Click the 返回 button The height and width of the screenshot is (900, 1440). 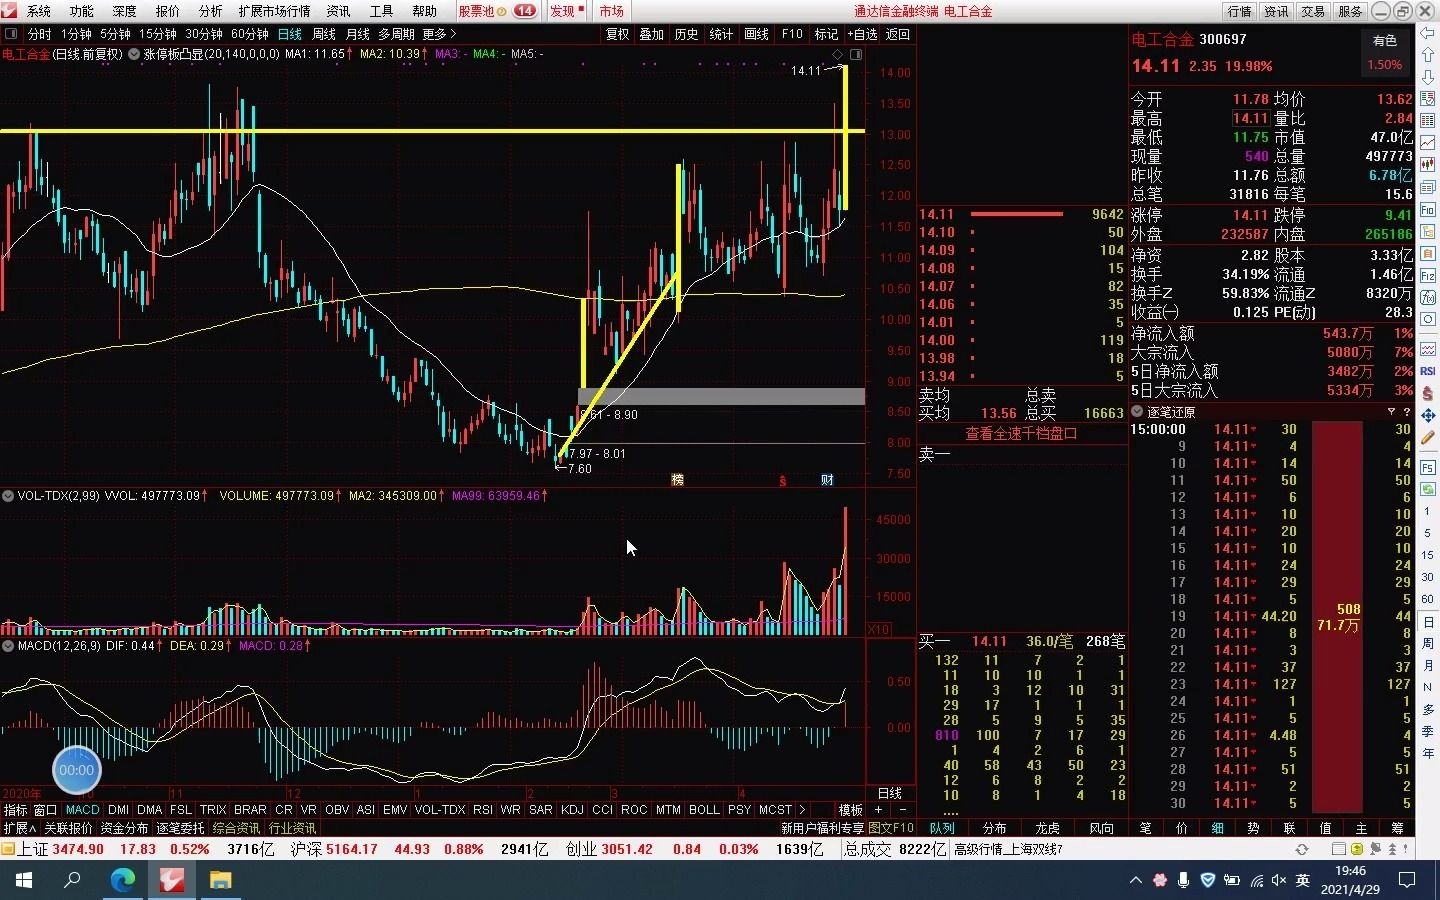898,34
